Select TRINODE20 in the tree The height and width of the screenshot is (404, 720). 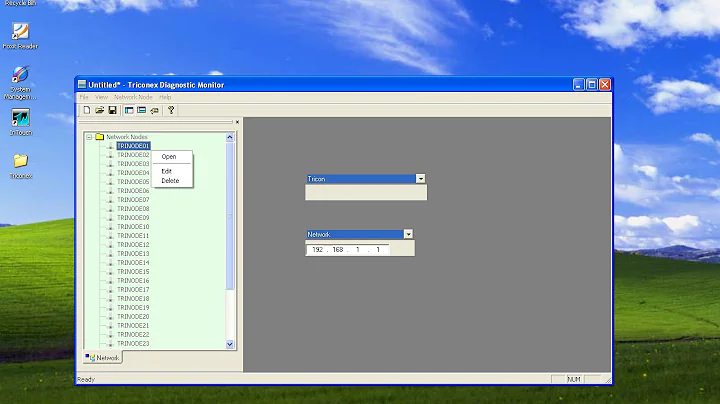pos(133,316)
